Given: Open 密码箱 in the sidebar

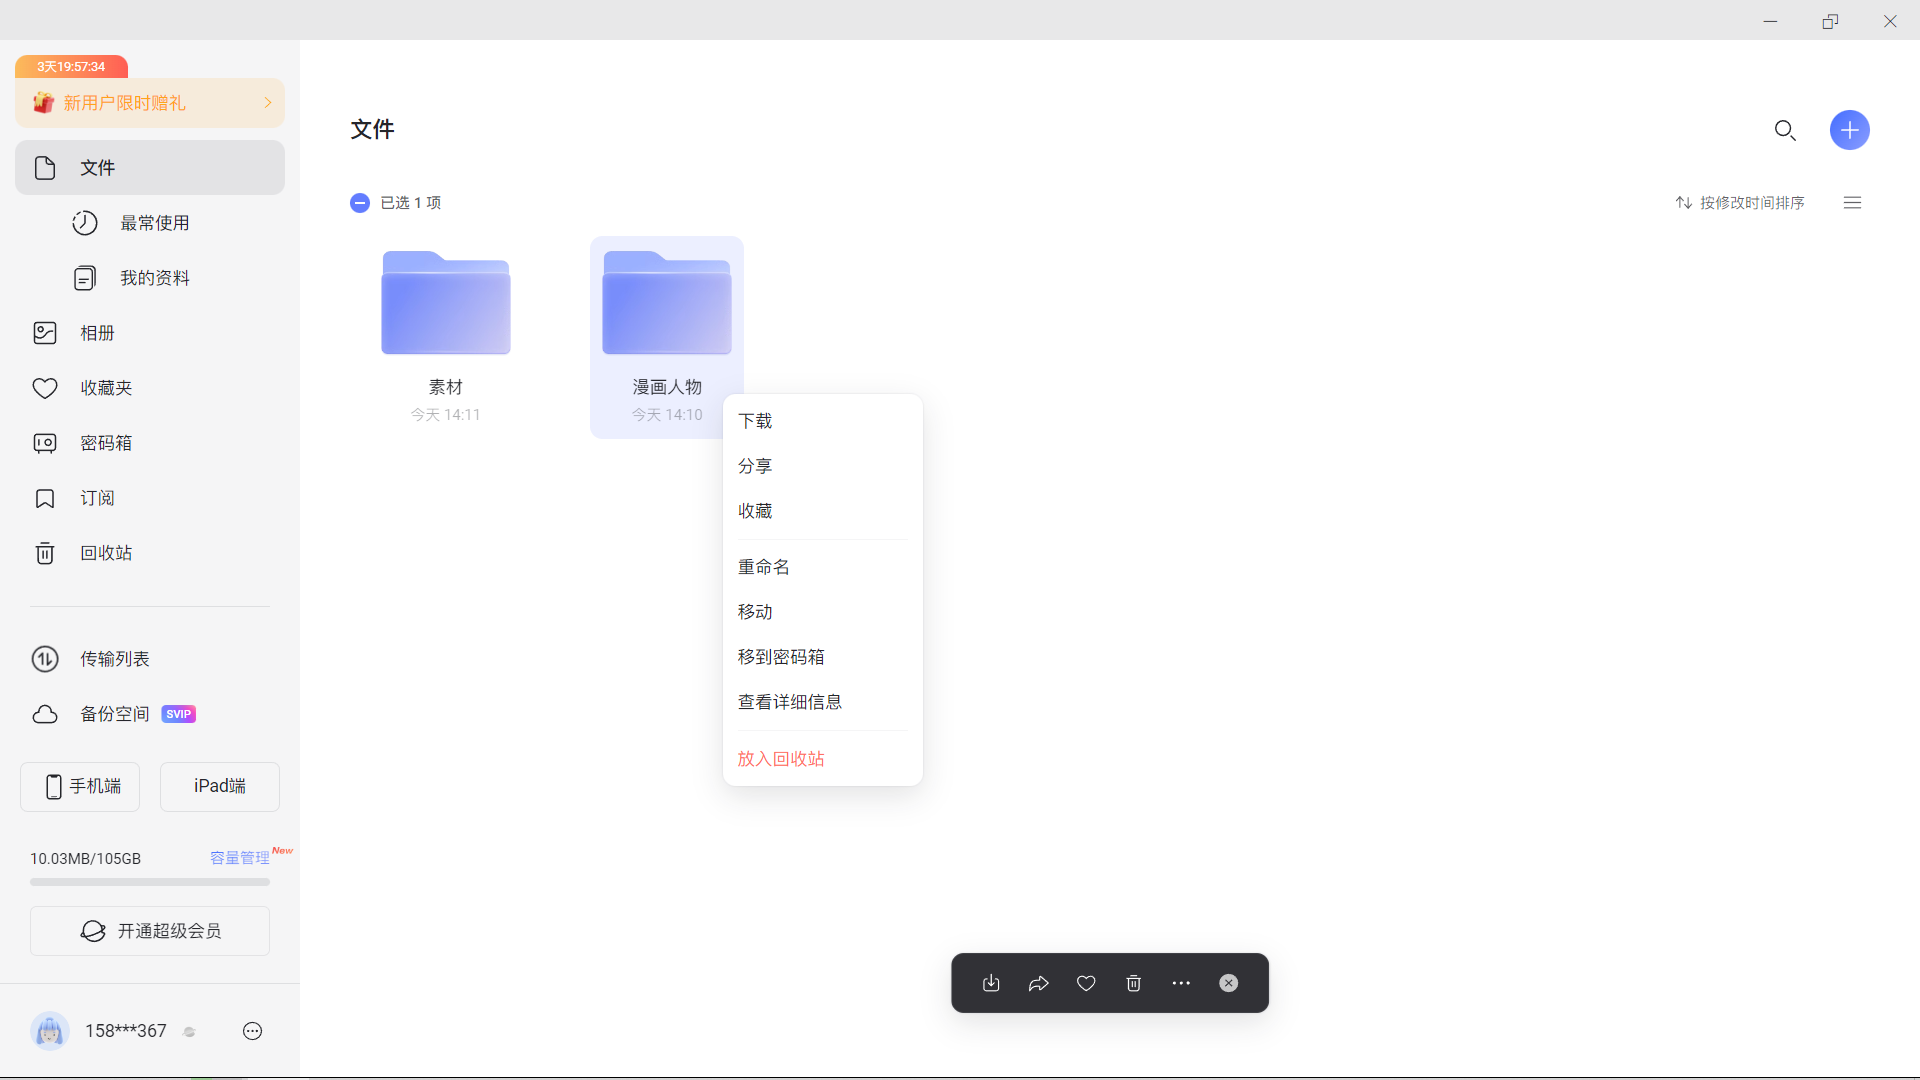Looking at the screenshot, I should pos(106,443).
